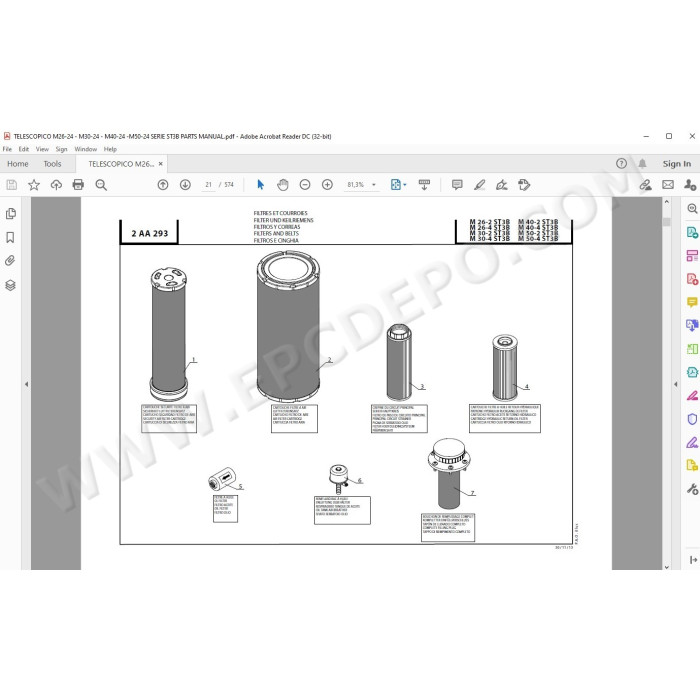Go to next page arrow
Image resolution: width=700 pixels, height=700 pixels.
pos(185,185)
